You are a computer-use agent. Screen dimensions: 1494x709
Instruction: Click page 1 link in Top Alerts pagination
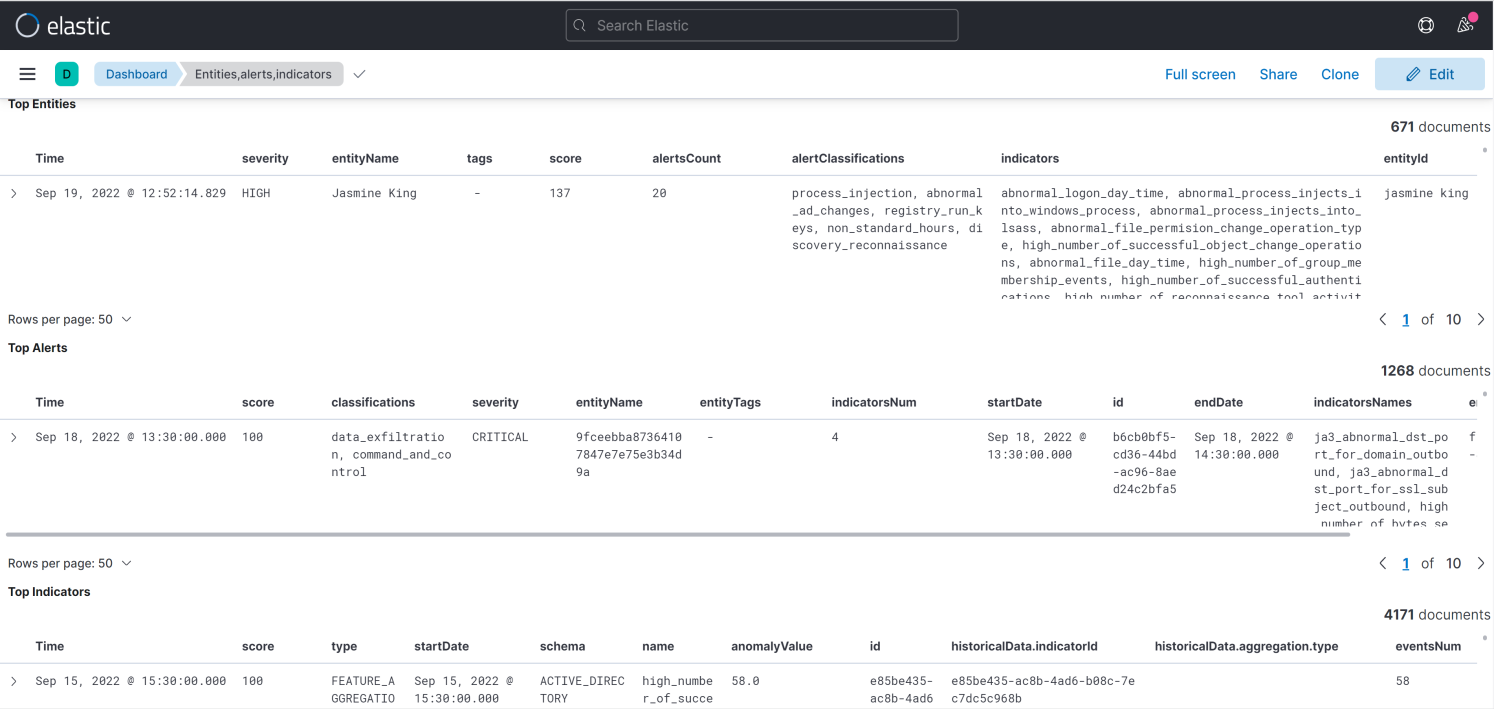(x=1405, y=563)
